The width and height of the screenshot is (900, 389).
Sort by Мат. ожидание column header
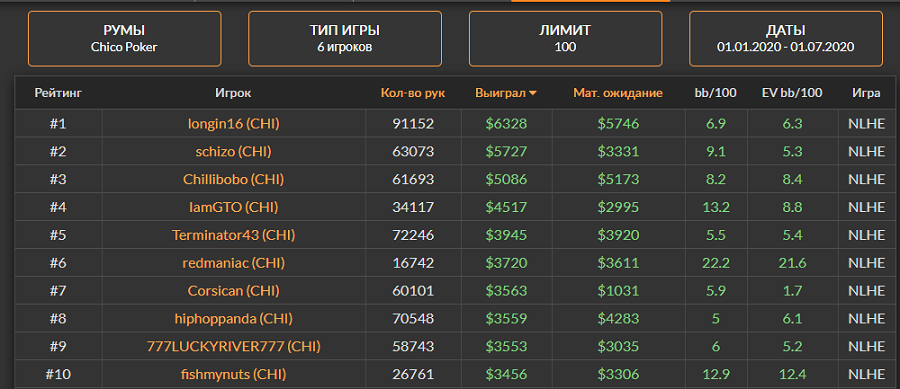pos(618,93)
